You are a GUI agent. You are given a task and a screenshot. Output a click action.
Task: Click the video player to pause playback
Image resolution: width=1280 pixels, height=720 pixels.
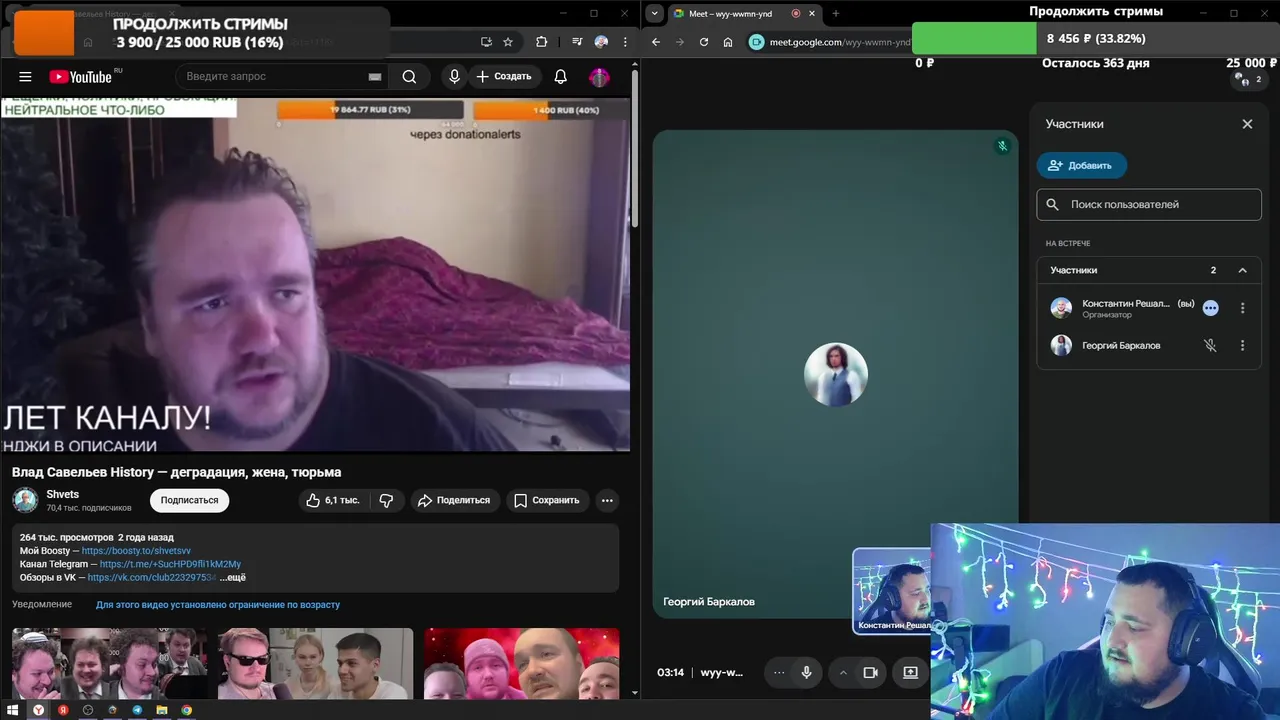point(315,274)
